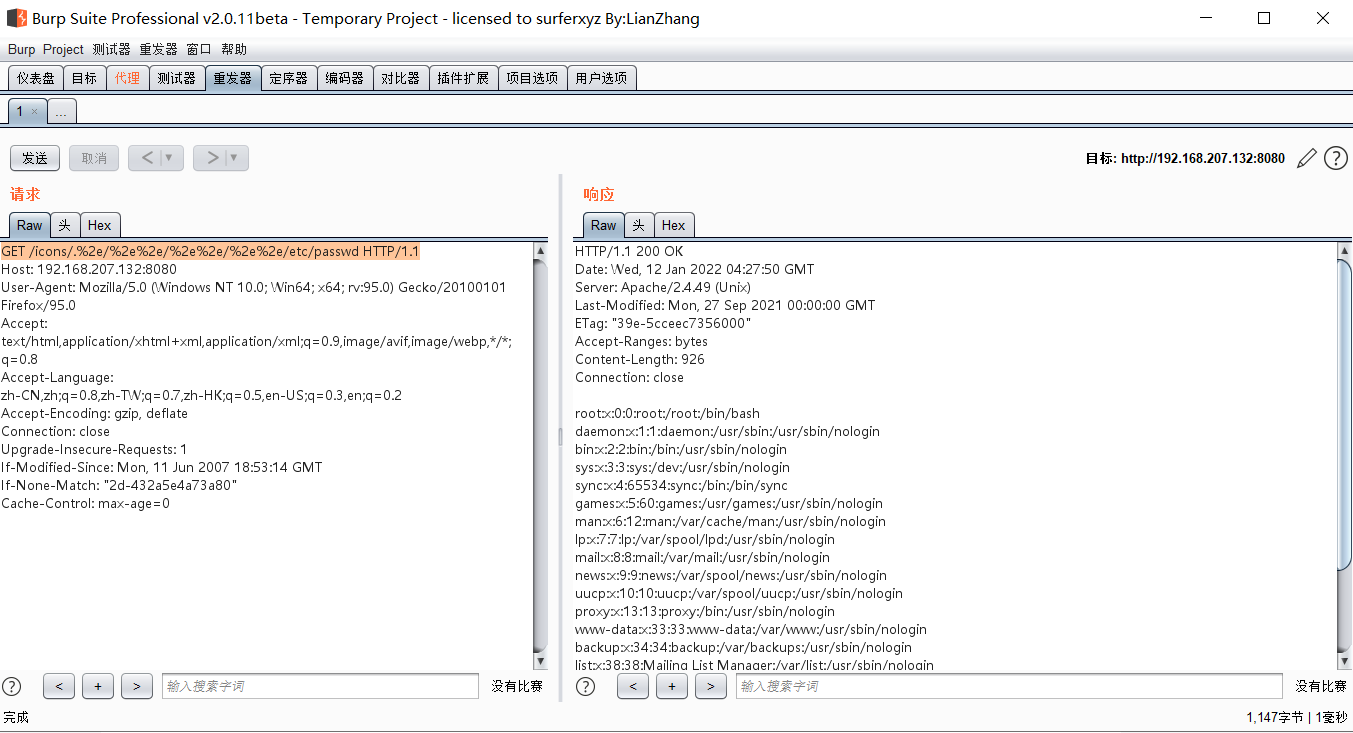
Task: Focus the response search input field
Action: click(1009, 686)
